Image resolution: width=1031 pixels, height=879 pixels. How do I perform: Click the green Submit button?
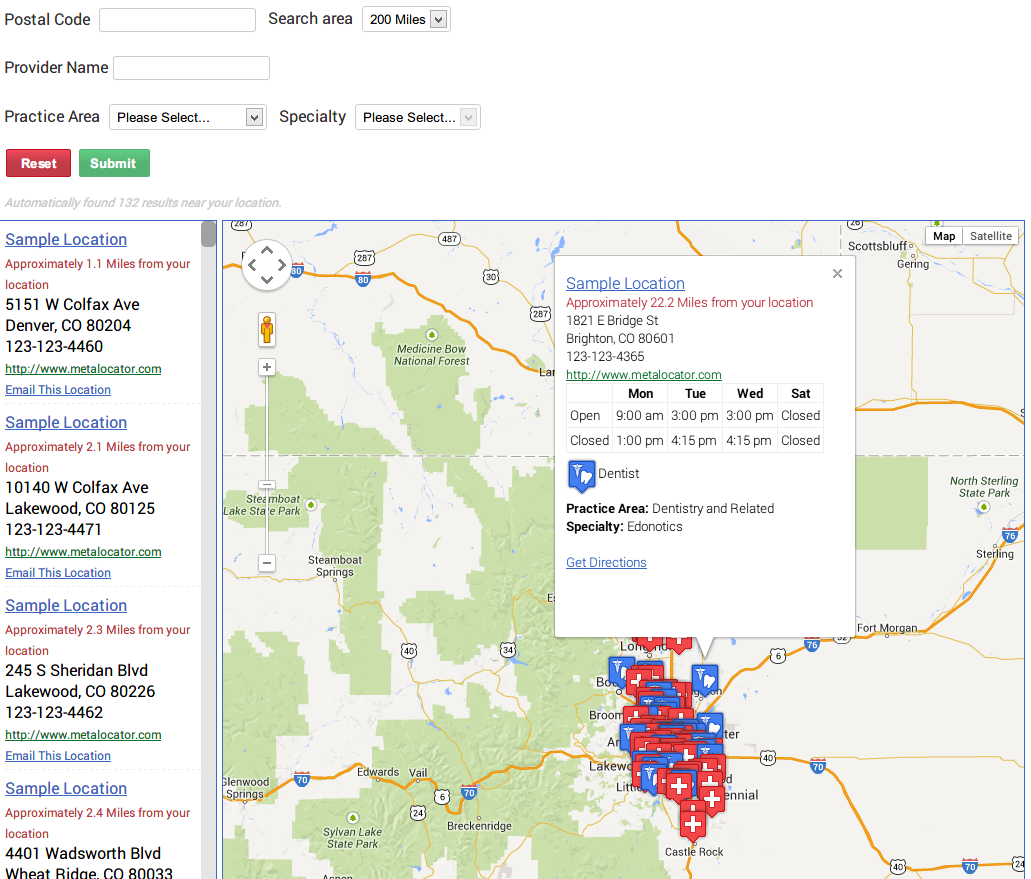(x=114, y=162)
